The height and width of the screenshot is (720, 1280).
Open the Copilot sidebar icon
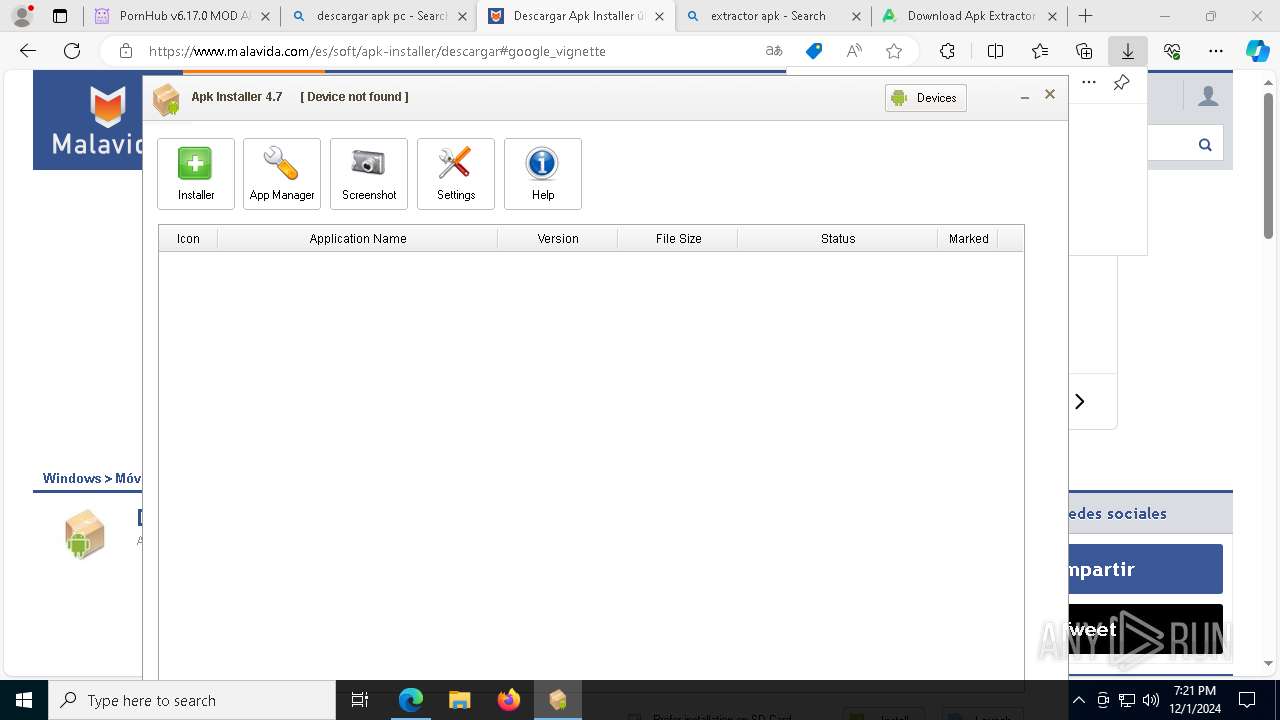click(x=1257, y=51)
